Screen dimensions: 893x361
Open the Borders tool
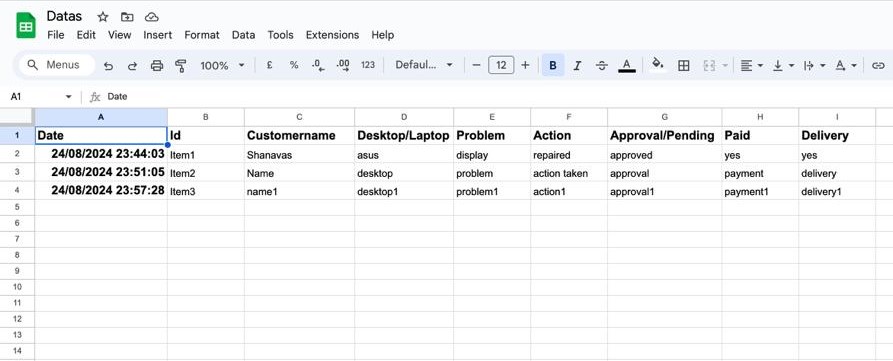click(683, 65)
